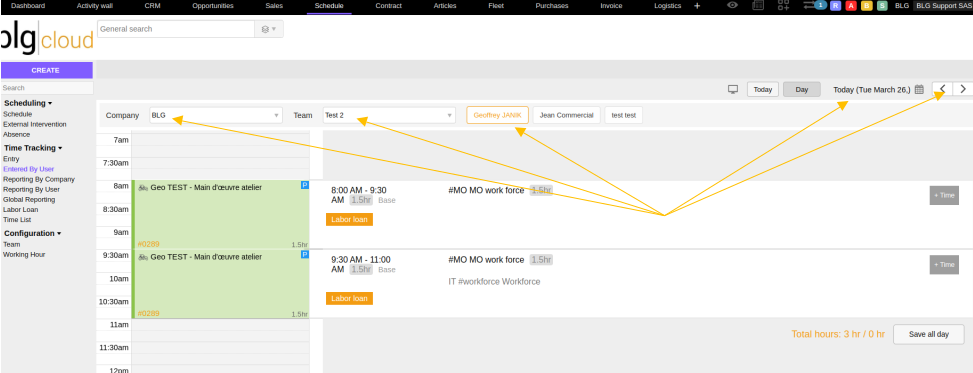The image size is (973, 373).
Task: Collapse the Scheduling section
Action: coord(28,103)
